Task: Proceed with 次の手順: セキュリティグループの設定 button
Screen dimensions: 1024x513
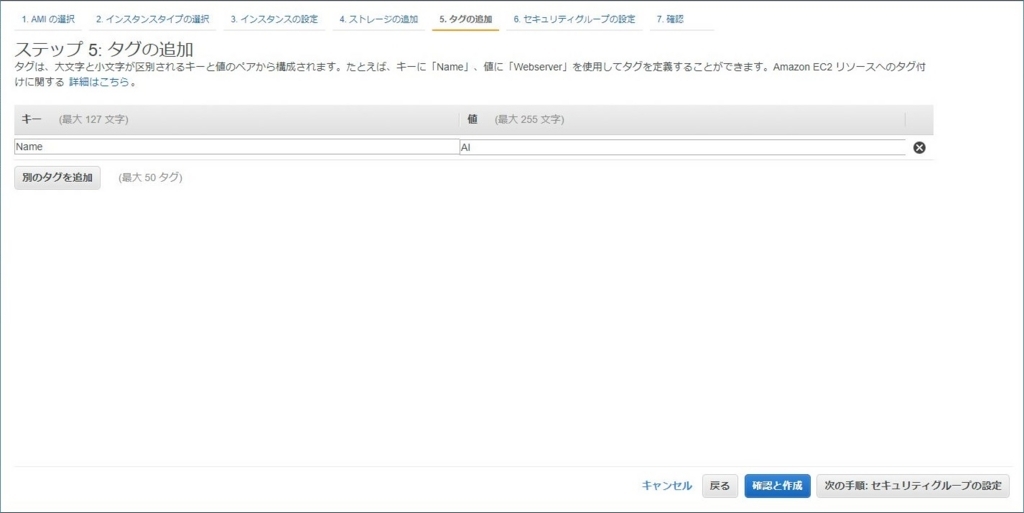Action: point(913,486)
